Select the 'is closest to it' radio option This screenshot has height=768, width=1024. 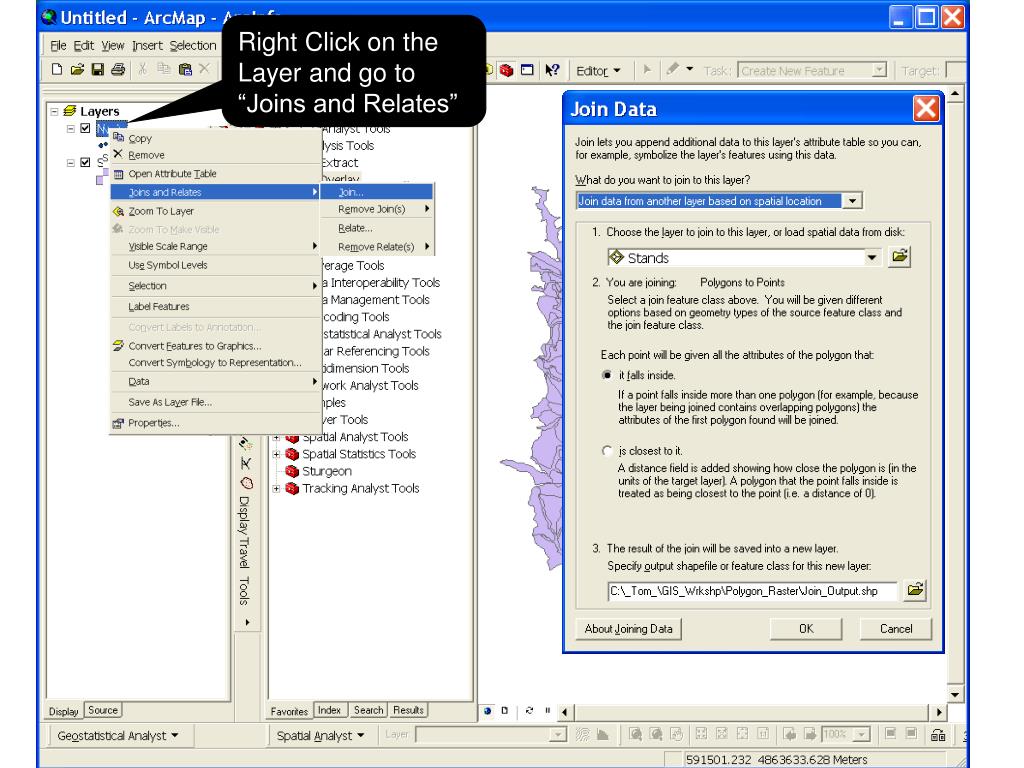click(x=607, y=451)
